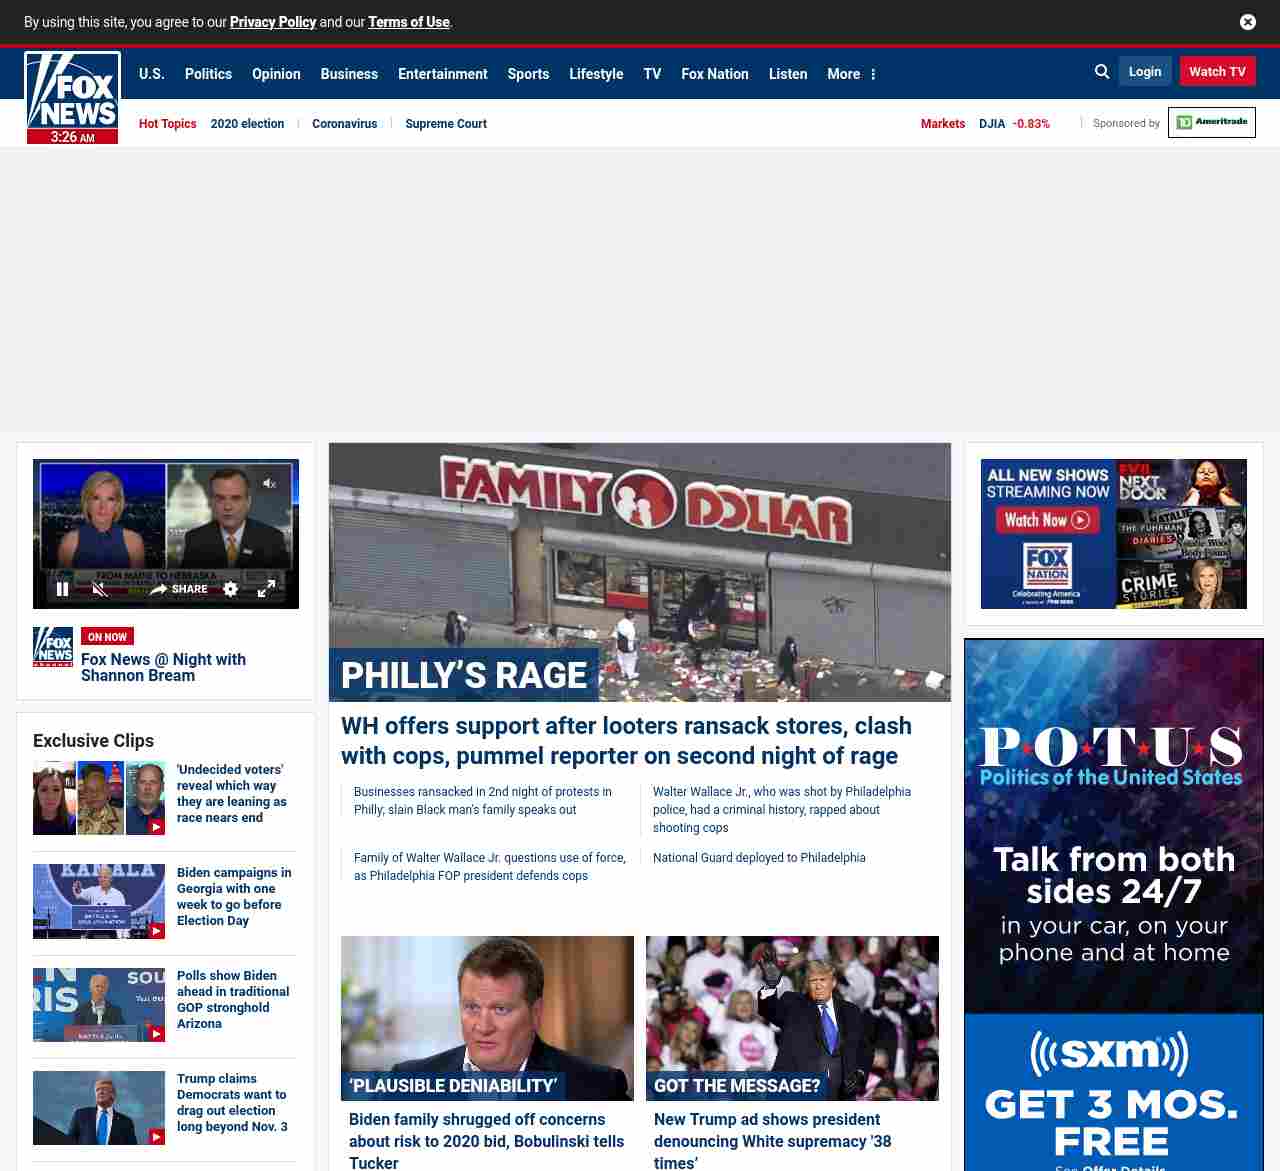Click the Markets link in ticker bar

(x=942, y=124)
